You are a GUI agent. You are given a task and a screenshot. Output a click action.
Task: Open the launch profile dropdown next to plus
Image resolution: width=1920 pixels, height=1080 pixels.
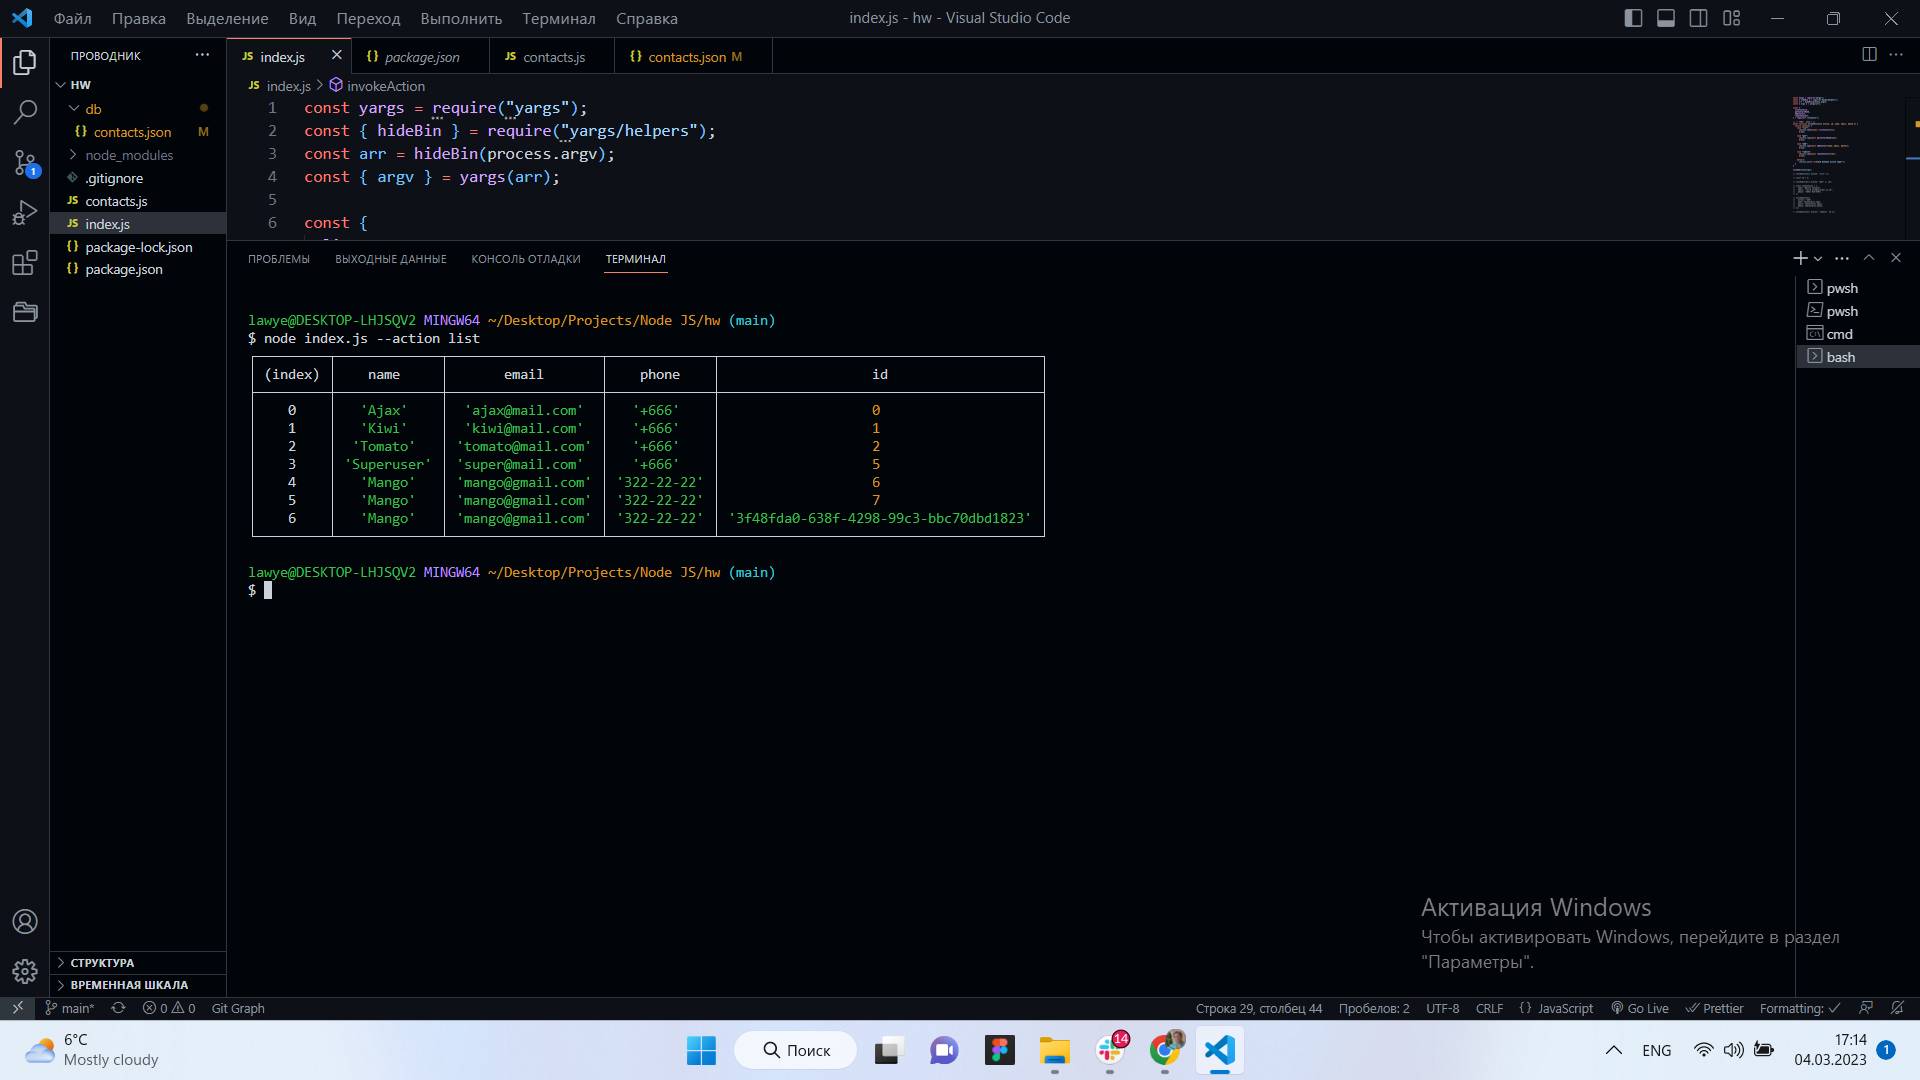pyautogui.click(x=1818, y=258)
